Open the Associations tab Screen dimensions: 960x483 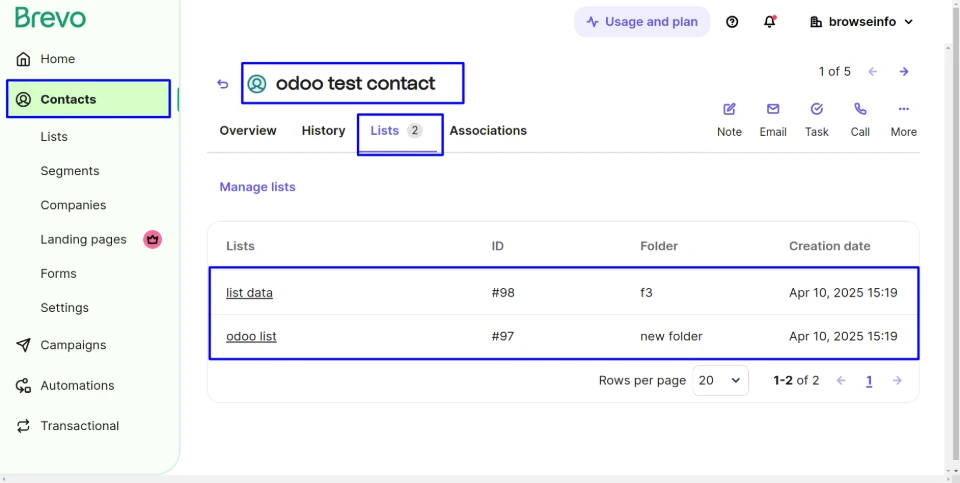click(488, 131)
